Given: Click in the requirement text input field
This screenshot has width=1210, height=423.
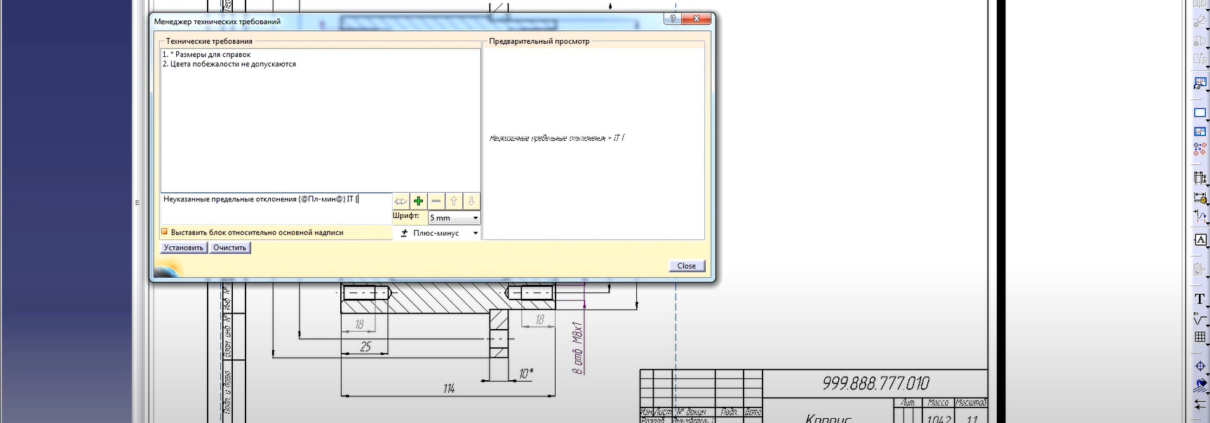Looking at the screenshot, I should click(x=270, y=199).
